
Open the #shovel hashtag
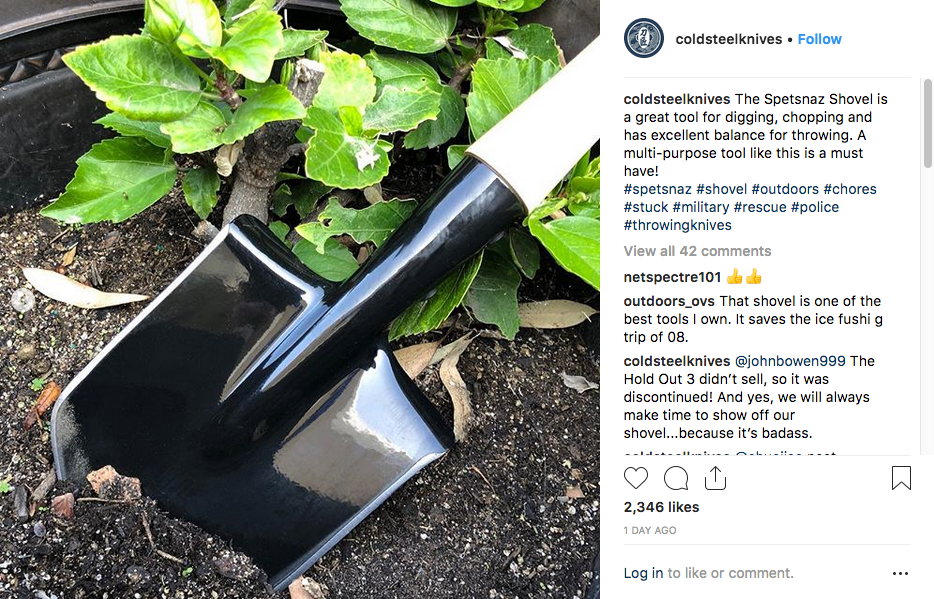(721, 189)
